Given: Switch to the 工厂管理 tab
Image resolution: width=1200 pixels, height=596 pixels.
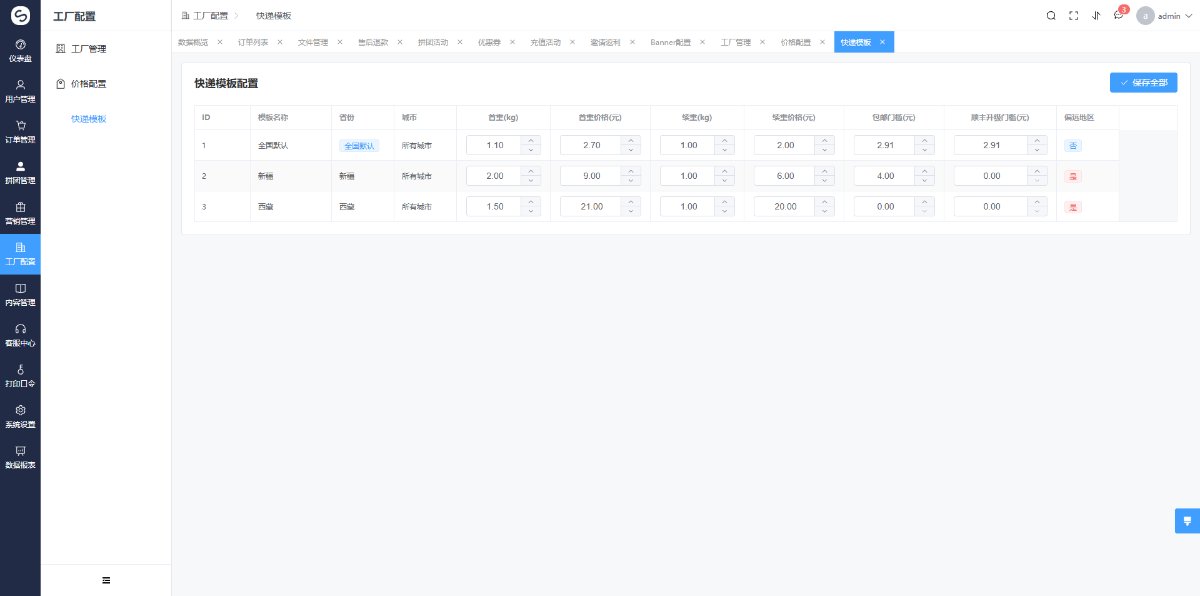Looking at the screenshot, I should point(736,42).
